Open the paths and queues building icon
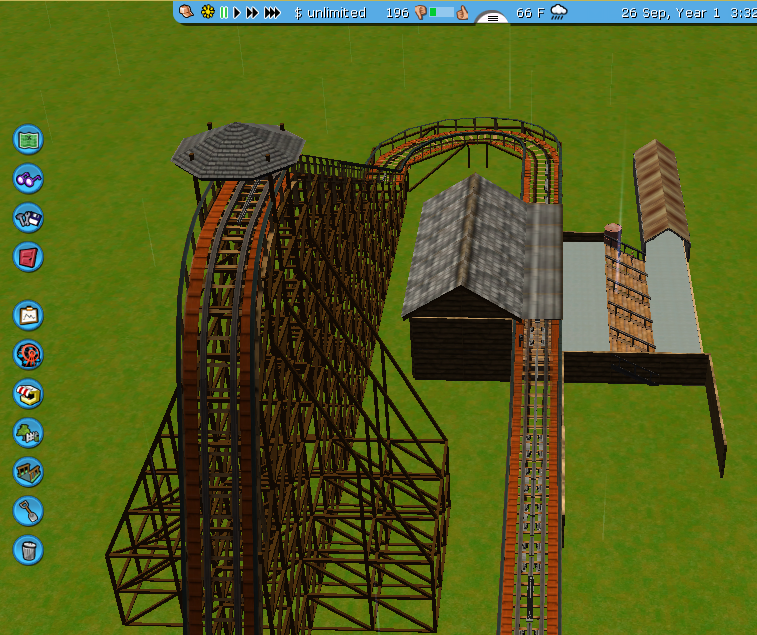This screenshot has height=635, width=757. [28, 471]
